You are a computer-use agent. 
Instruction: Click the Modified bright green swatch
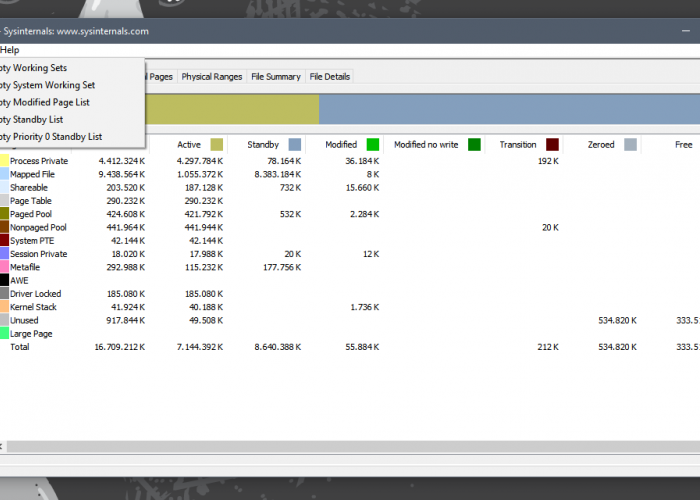click(x=373, y=145)
